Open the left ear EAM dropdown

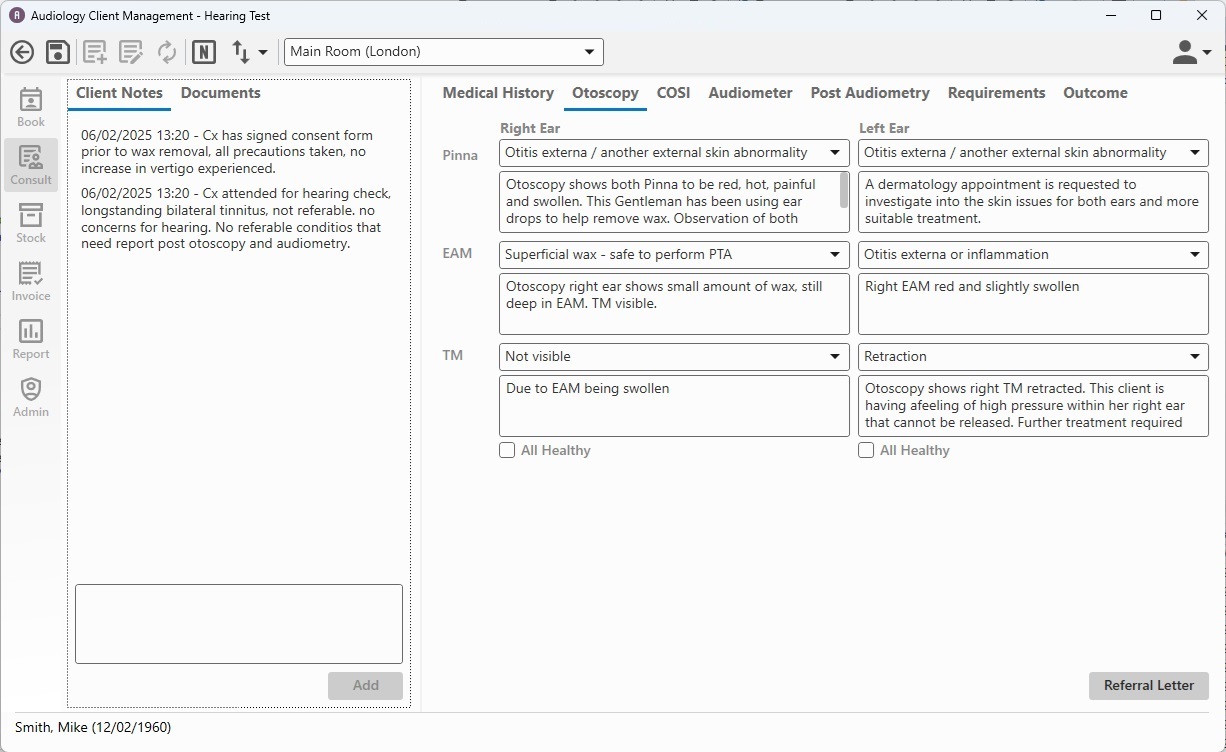pyautogui.click(x=1195, y=254)
